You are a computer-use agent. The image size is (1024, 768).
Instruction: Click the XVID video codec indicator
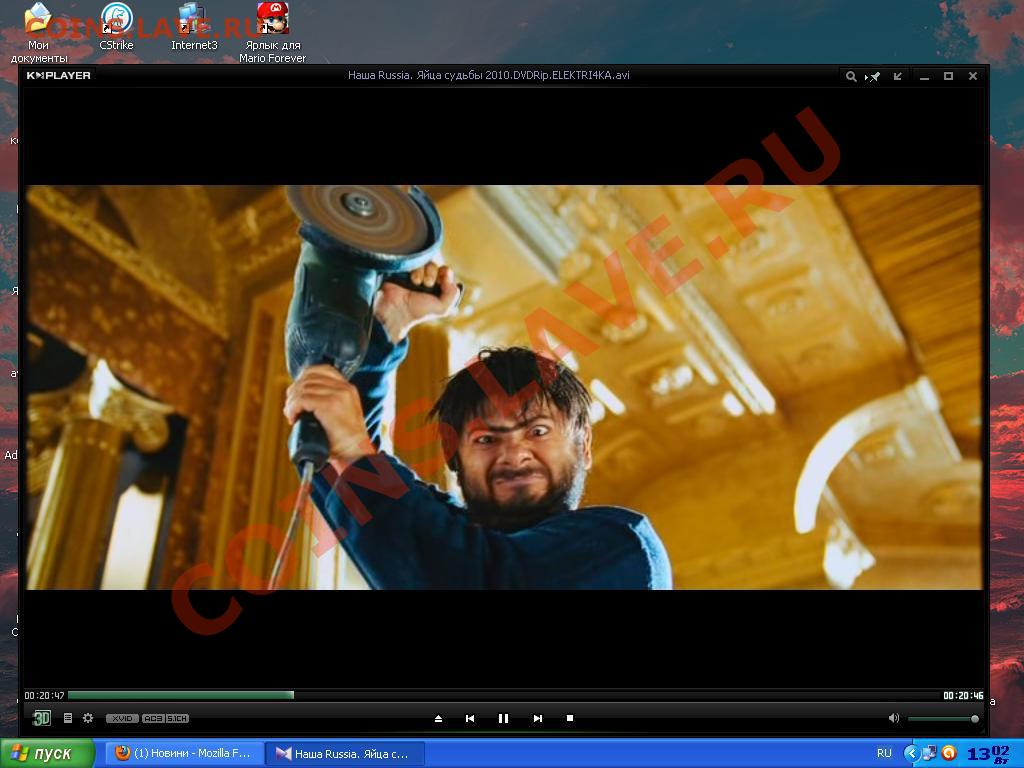[x=122, y=718]
